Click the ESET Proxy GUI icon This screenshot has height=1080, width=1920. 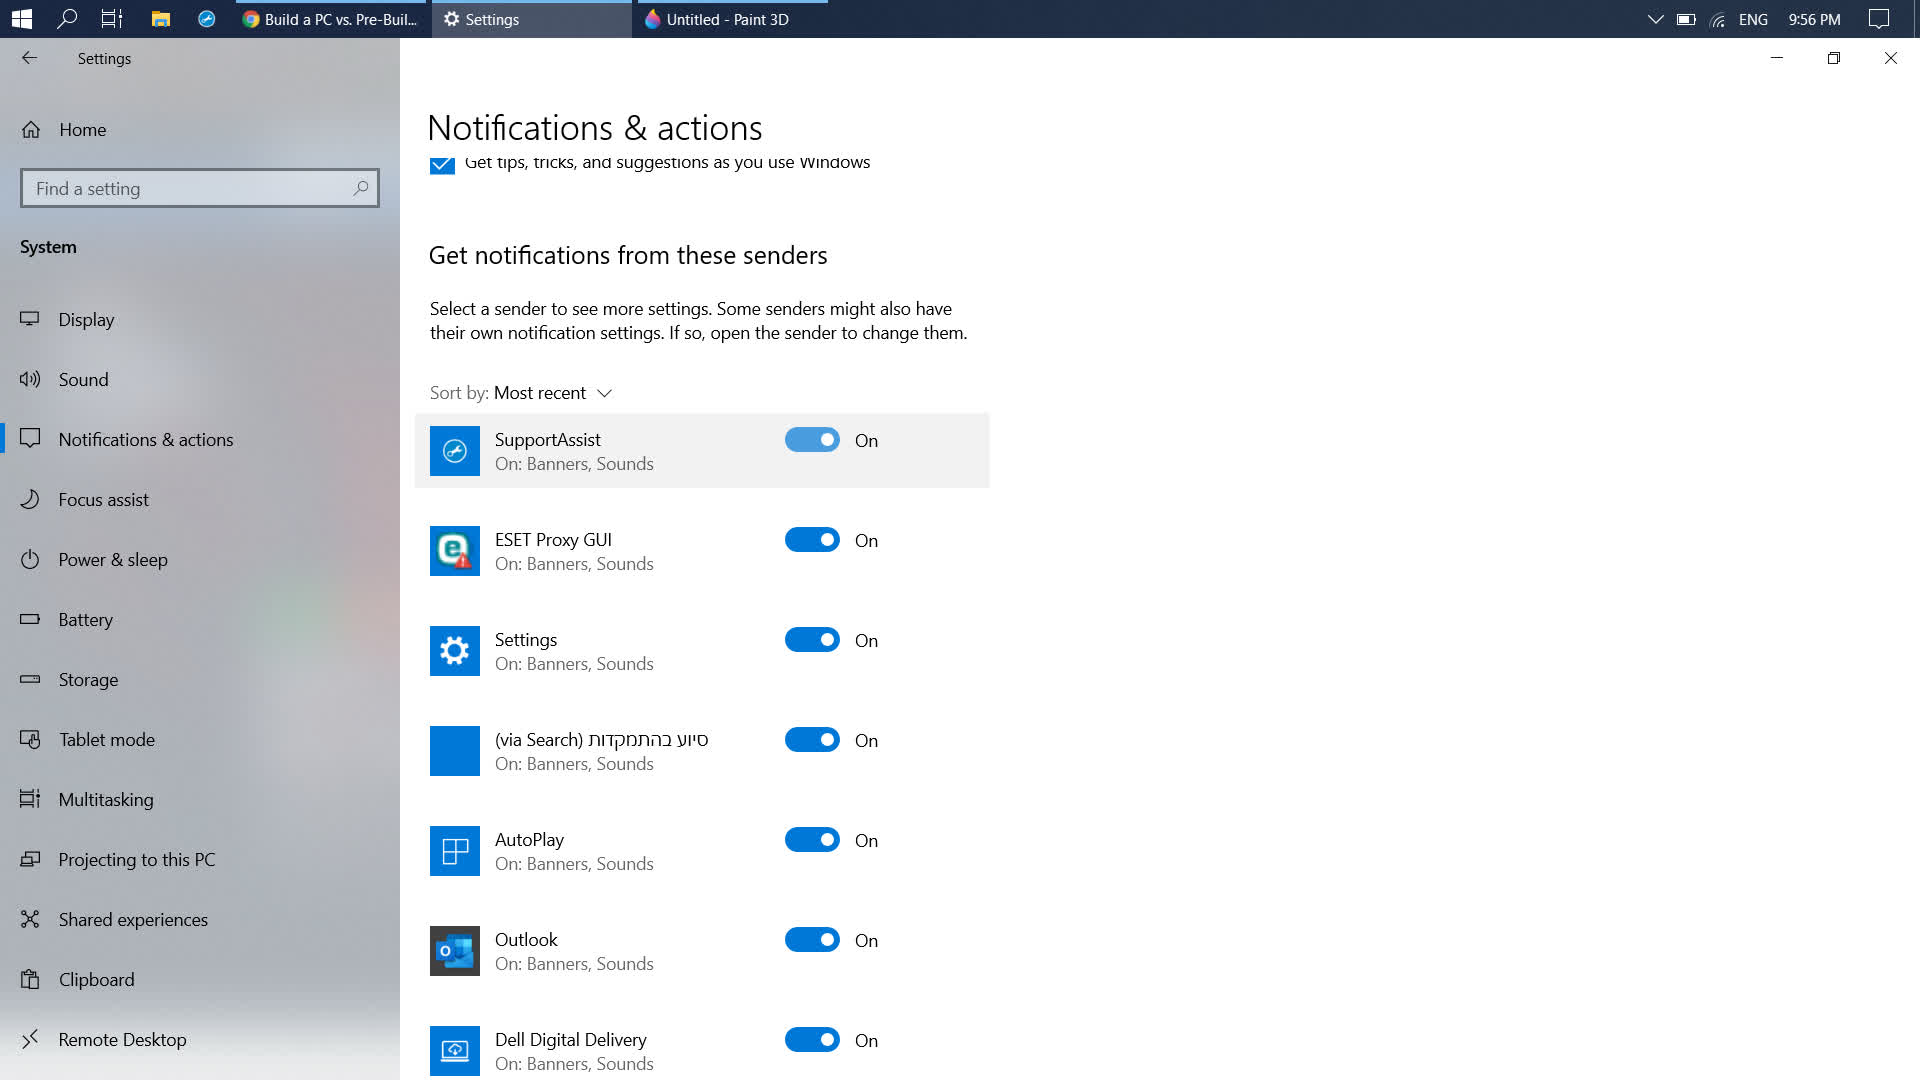[455, 551]
